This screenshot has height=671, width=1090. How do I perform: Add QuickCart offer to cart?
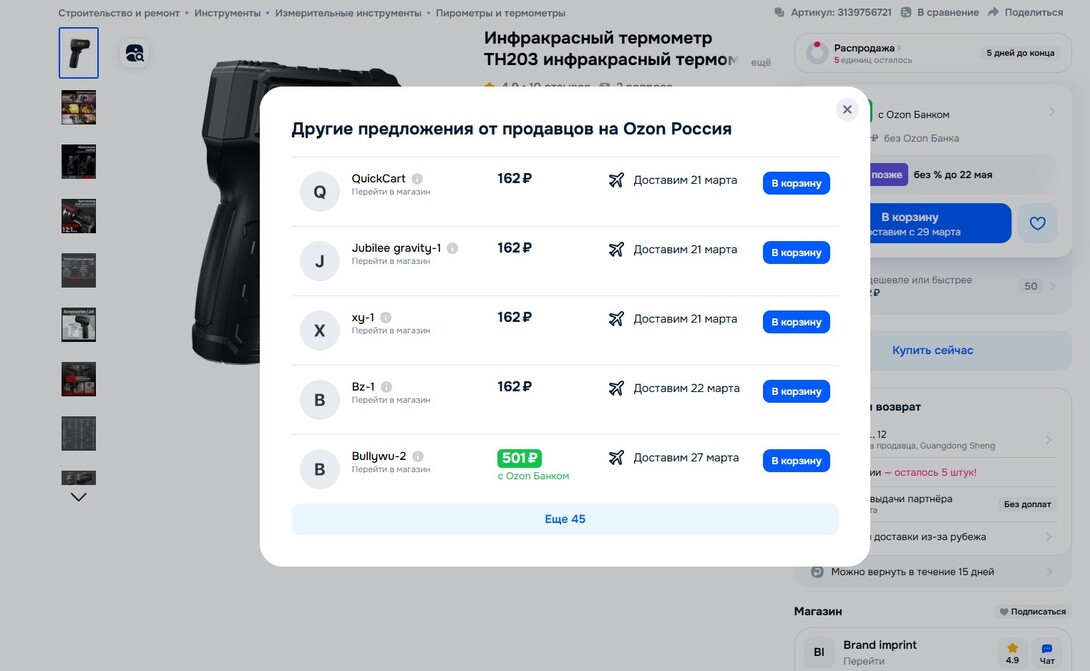796,183
